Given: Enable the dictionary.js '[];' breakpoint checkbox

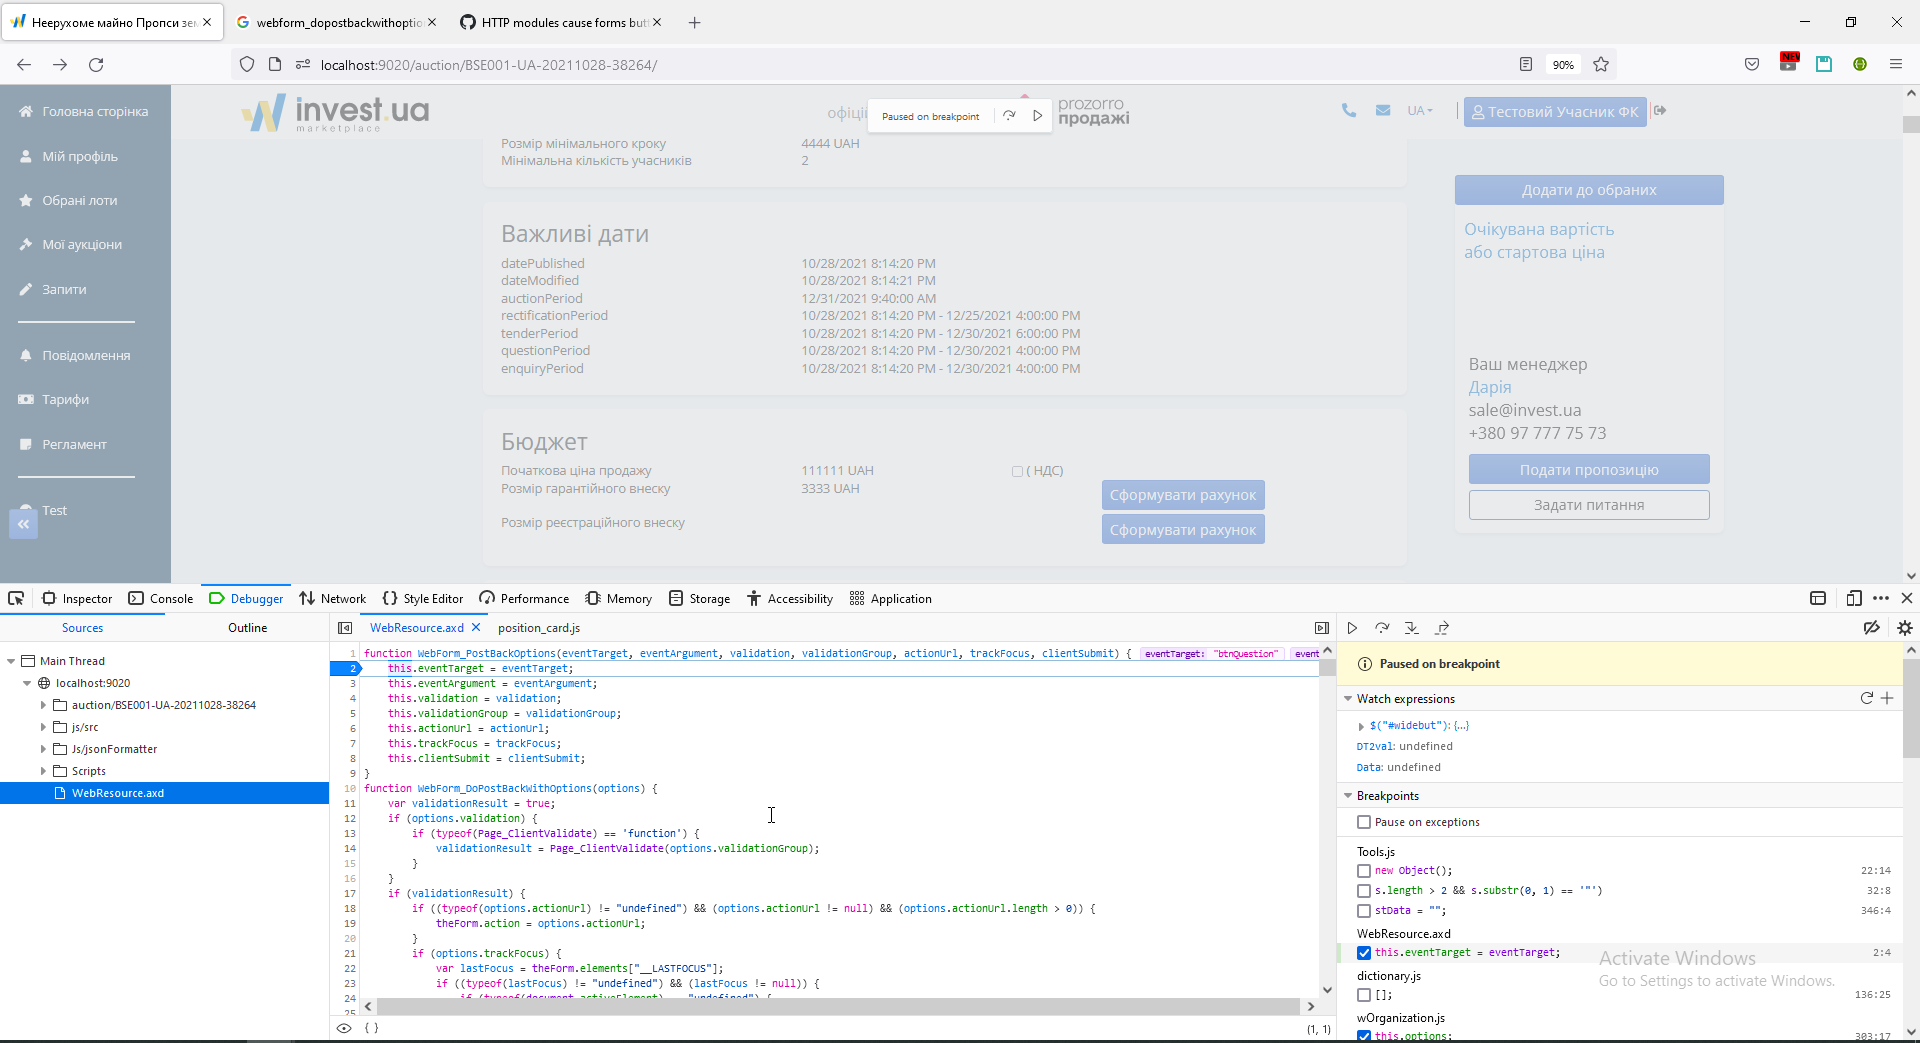Looking at the screenshot, I should click(x=1364, y=995).
